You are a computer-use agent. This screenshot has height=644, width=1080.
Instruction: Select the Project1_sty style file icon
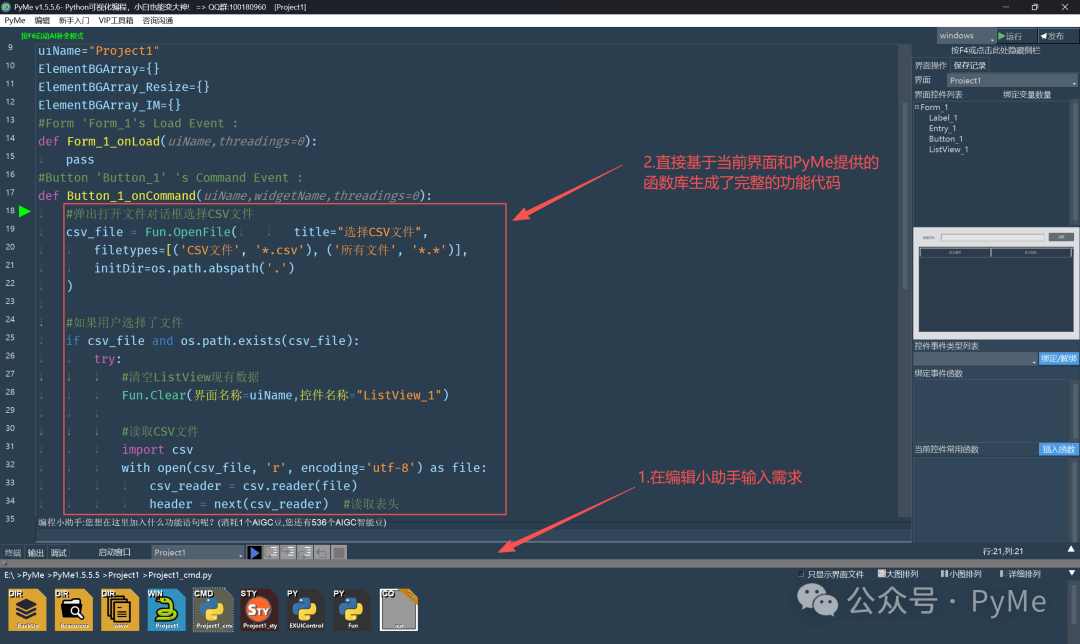[x=259, y=610]
